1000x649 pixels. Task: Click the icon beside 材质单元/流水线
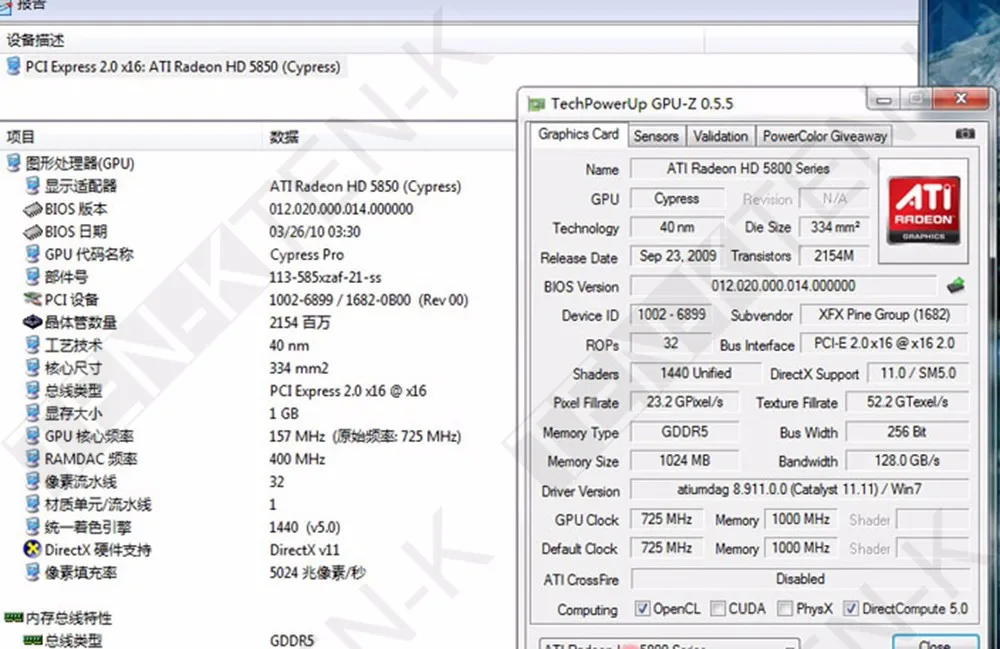click(x=33, y=504)
